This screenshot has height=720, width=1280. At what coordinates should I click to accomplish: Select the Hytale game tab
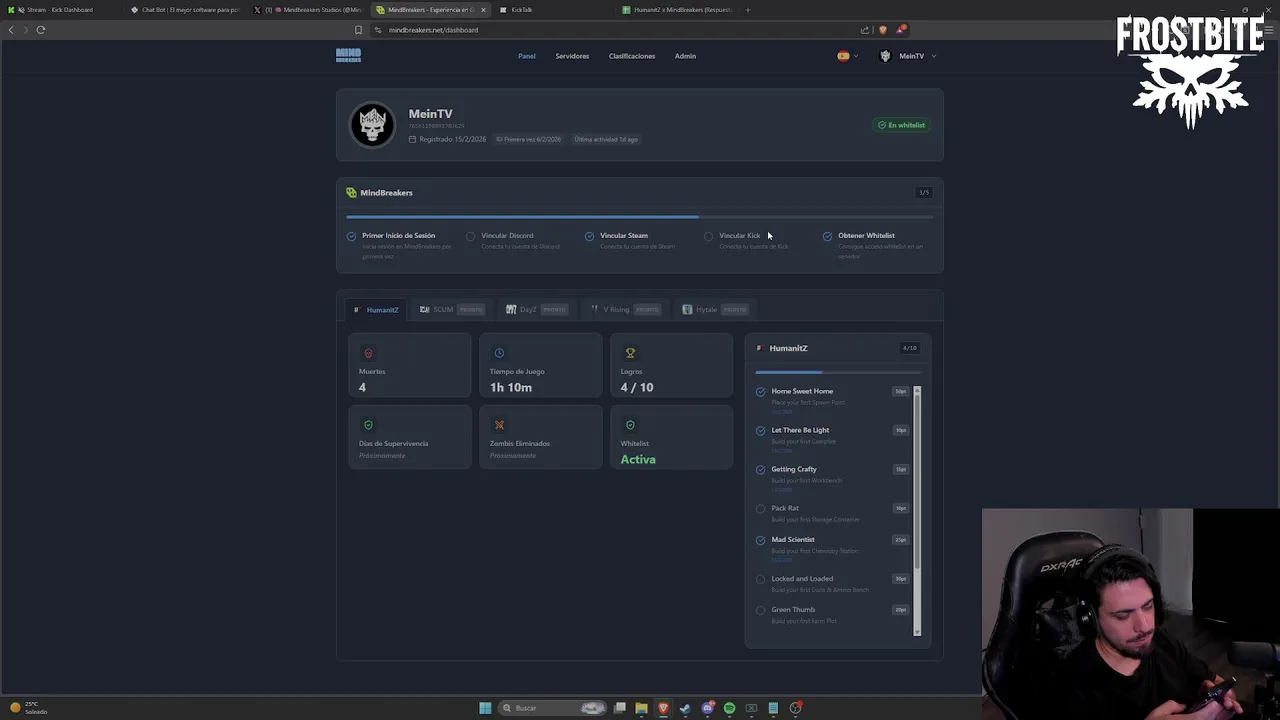[x=714, y=310]
